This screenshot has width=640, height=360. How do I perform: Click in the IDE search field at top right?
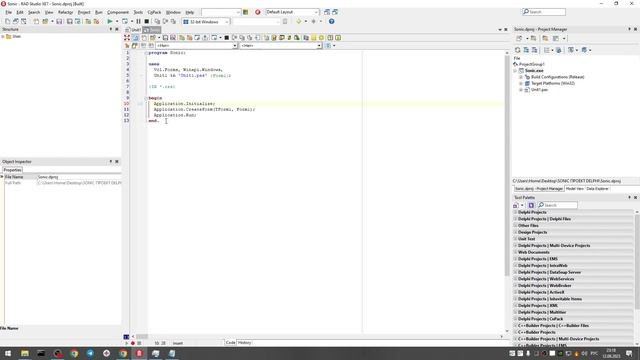(x=544, y=12)
